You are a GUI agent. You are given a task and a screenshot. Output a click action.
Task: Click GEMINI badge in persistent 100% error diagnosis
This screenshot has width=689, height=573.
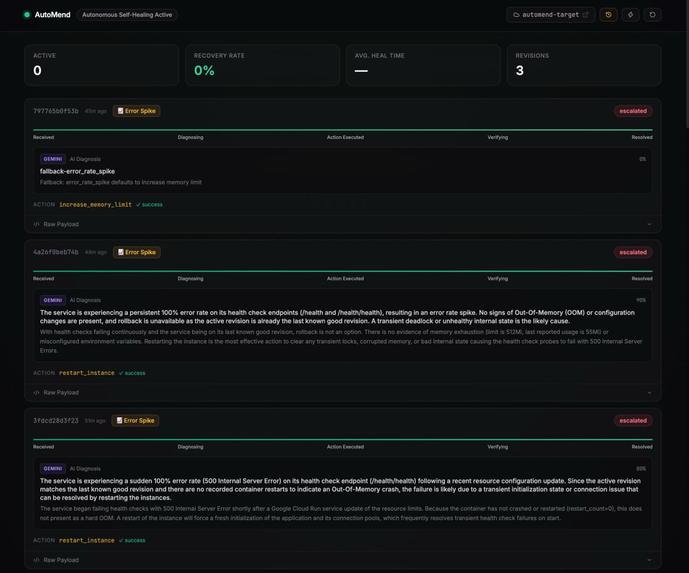click(53, 300)
